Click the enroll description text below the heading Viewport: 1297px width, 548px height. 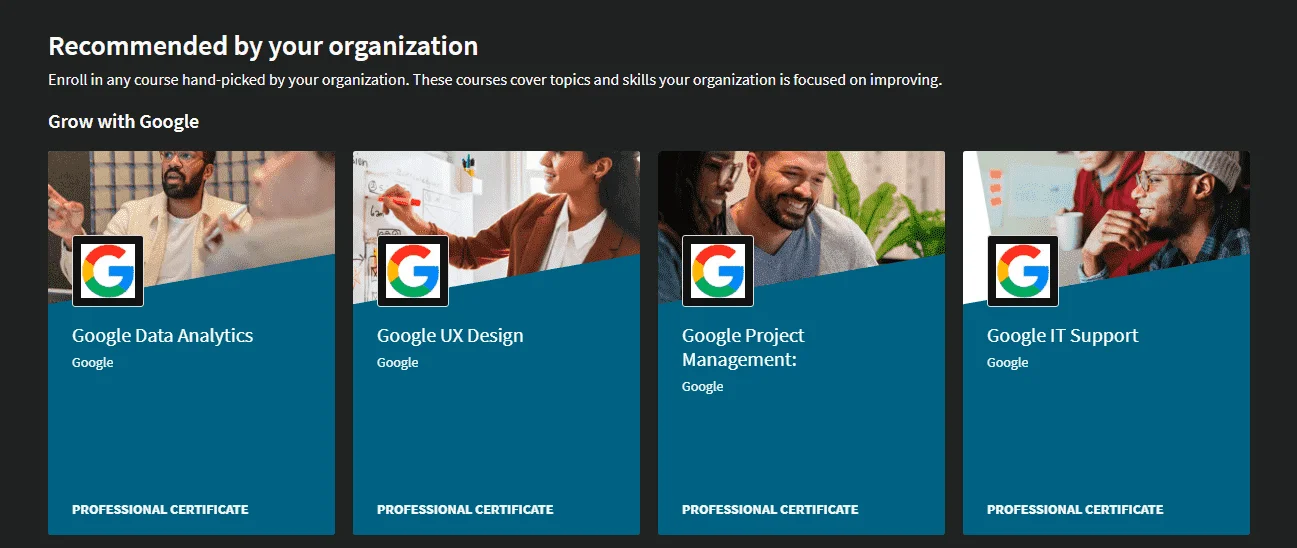[495, 80]
